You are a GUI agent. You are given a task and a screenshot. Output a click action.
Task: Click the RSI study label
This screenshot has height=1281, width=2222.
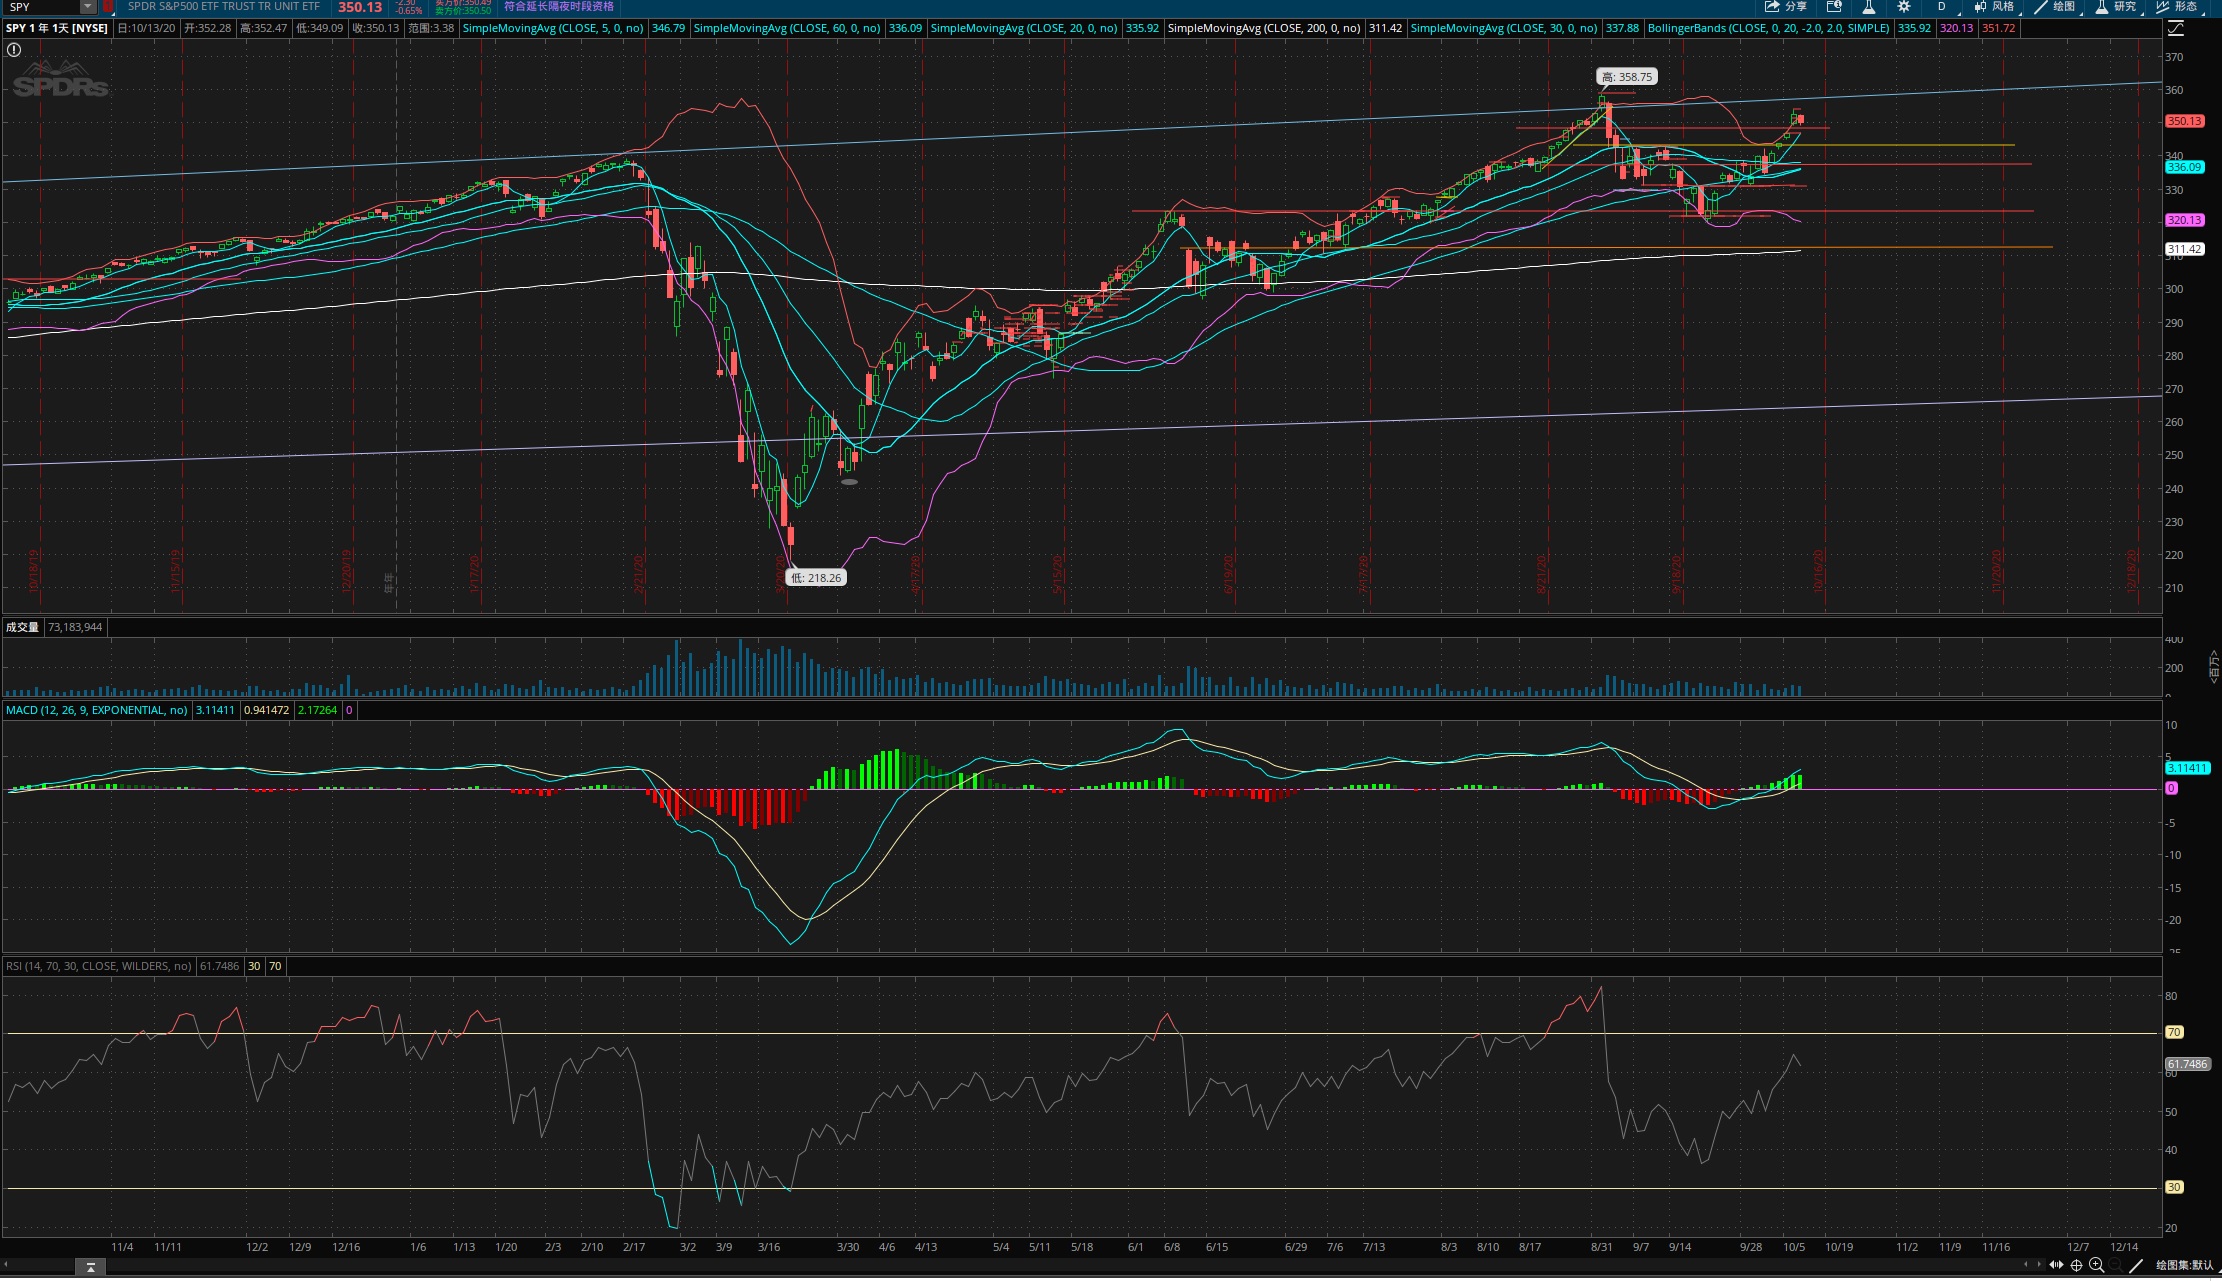pyautogui.click(x=99, y=966)
